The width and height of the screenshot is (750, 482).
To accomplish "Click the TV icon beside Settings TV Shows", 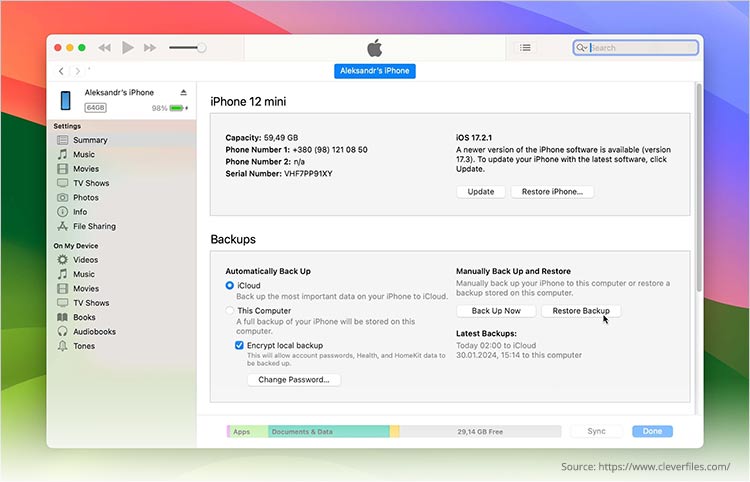I will click(x=62, y=183).
